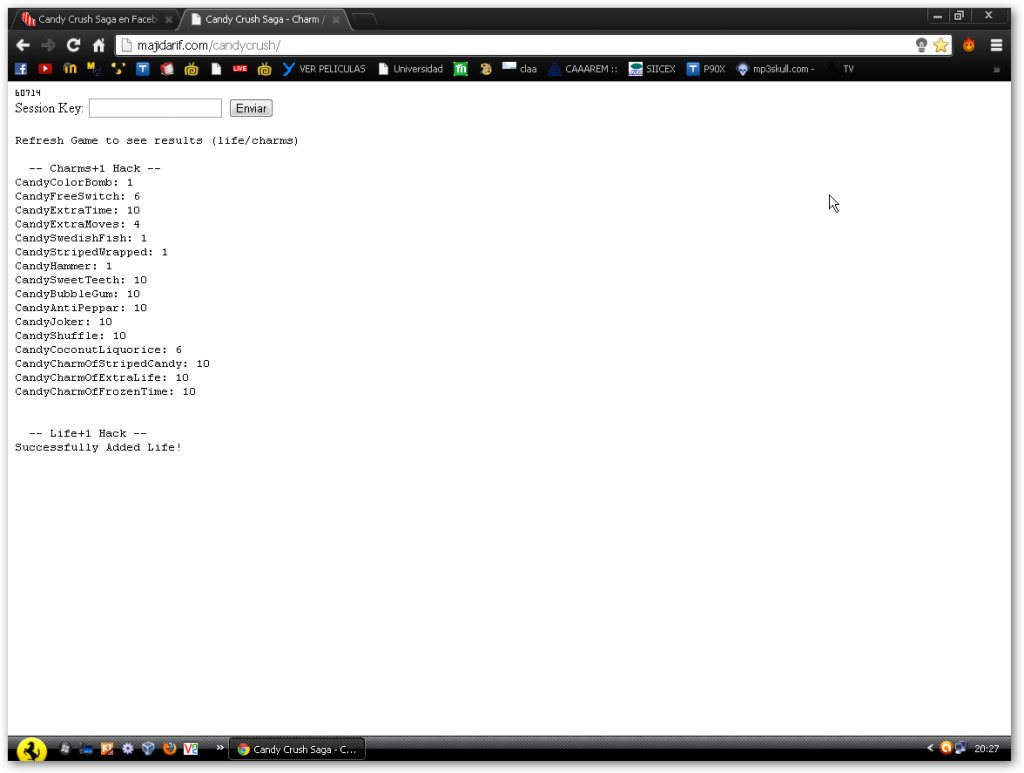The image size is (1024, 773).
Task: Click the taskbar clock showing 20:27
Action: click(986, 749)
